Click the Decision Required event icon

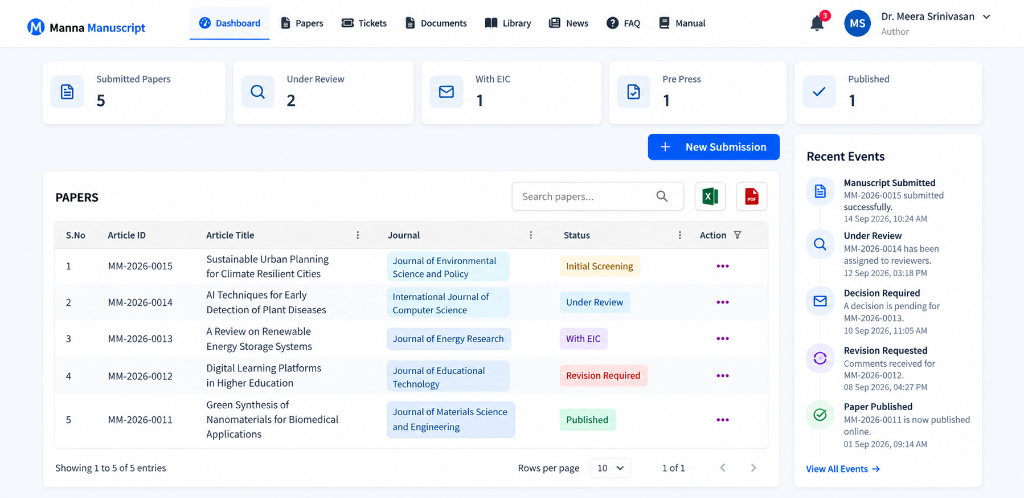coord(820,301)
